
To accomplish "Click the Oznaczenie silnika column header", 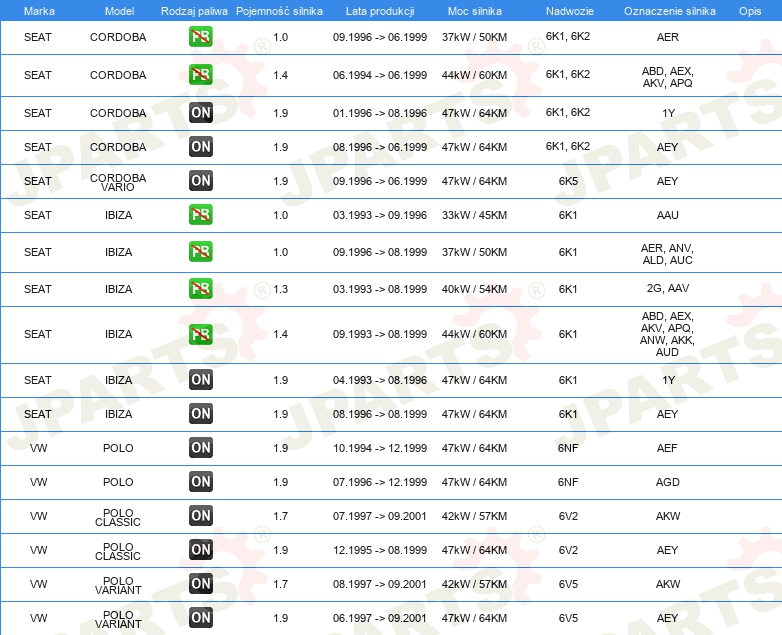I will 669,11.
